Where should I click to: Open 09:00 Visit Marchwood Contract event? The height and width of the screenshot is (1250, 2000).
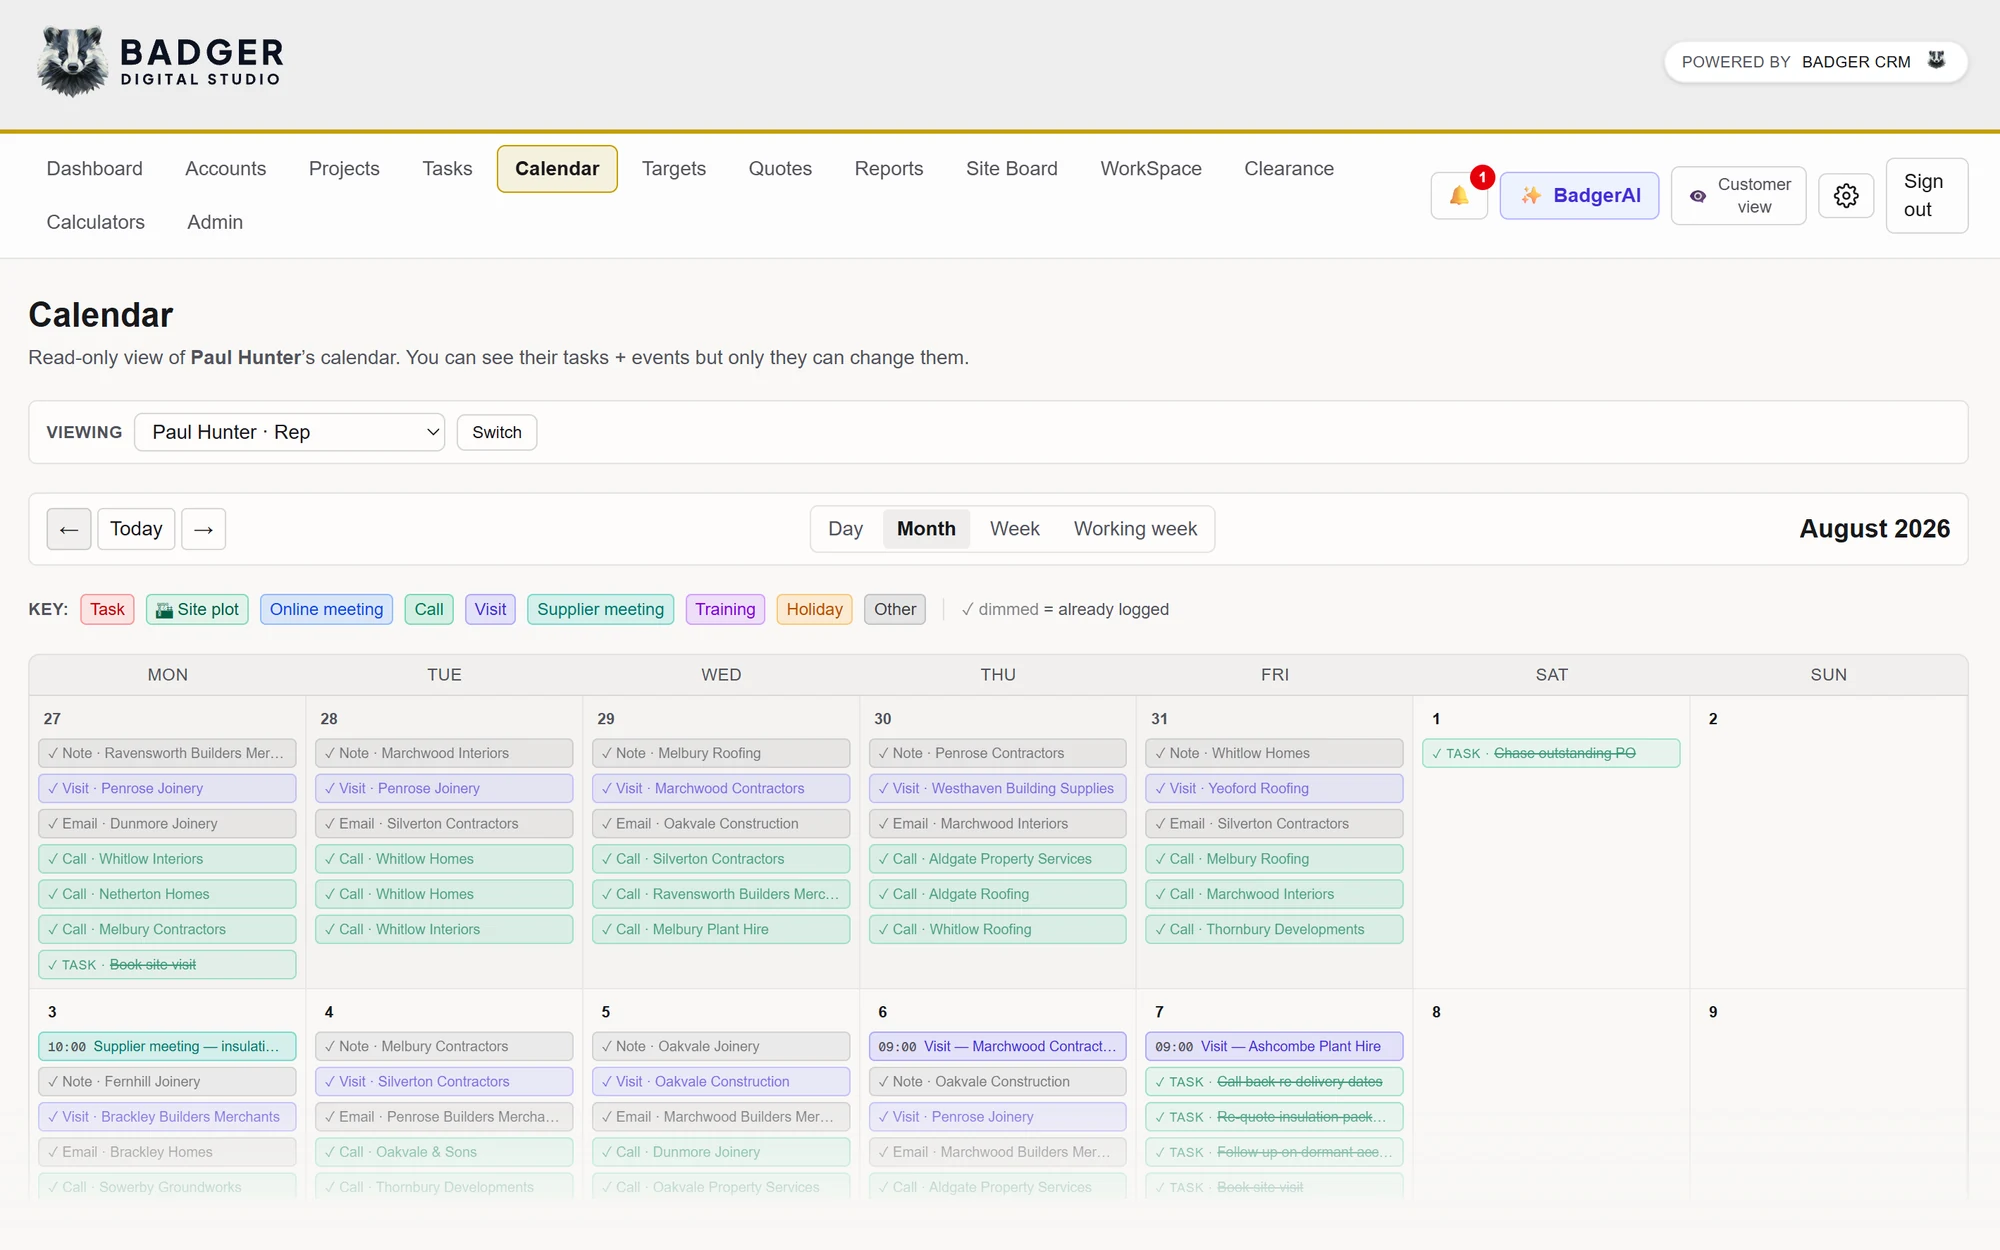tap(998, 1046)
